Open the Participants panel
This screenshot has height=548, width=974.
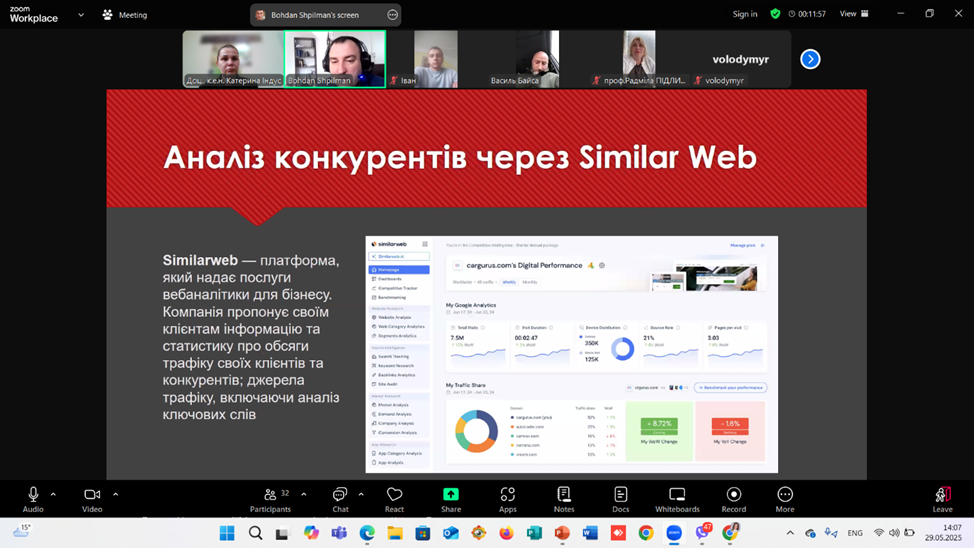pyautogui.click(x=270, y=500)
